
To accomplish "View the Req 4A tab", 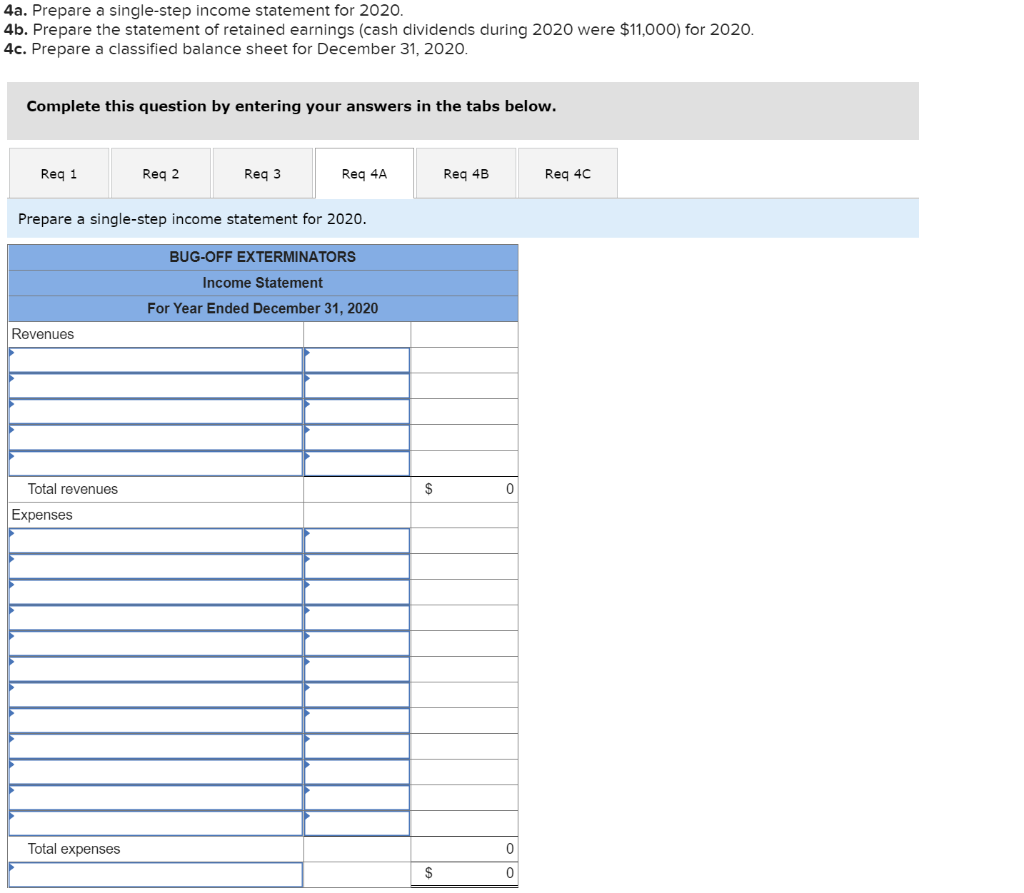I will pyautogui.click(x=364, y=172).
